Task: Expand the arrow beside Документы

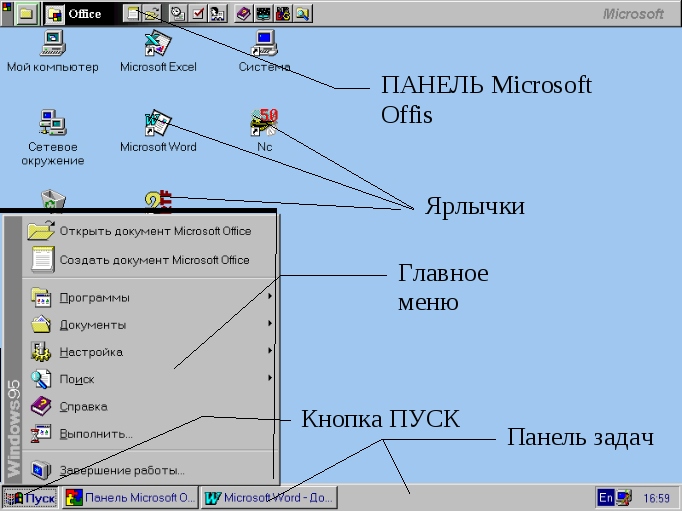Action: pyautogui.click(x=270, y=324)
